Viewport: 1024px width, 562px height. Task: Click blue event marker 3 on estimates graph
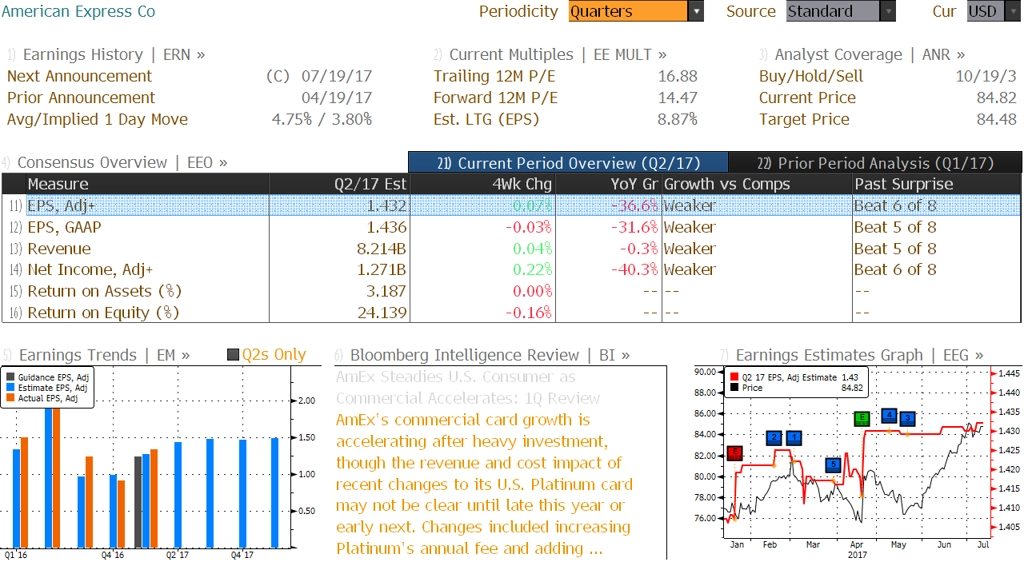[907, 418]
